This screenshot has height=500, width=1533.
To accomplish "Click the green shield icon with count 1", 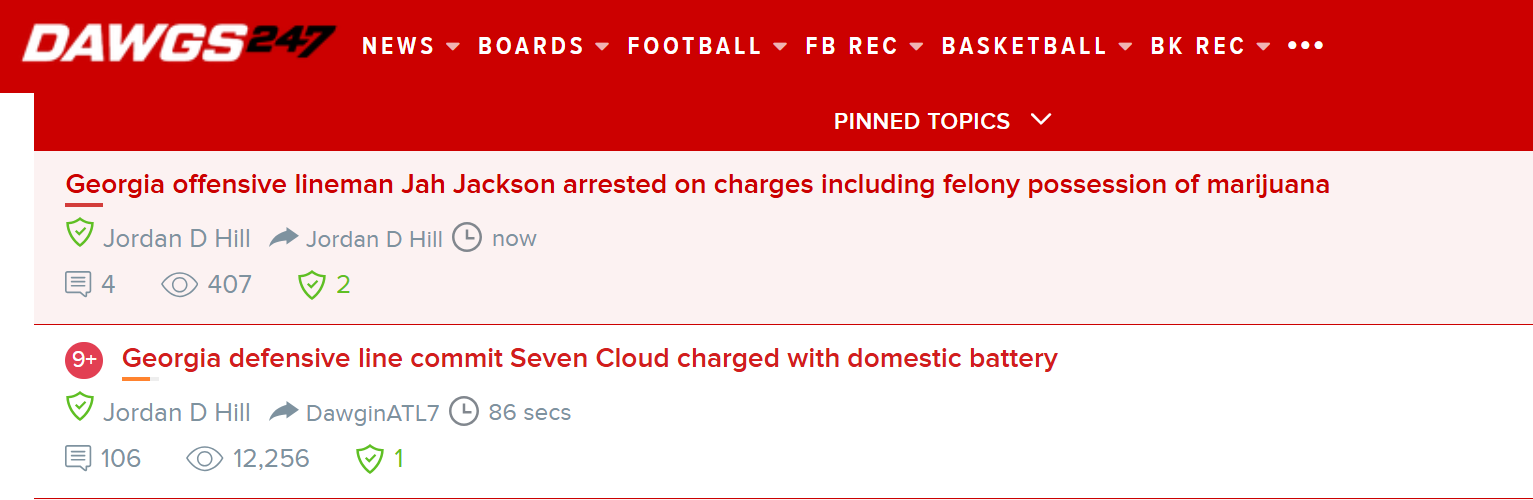I will [x=371, y=459].
